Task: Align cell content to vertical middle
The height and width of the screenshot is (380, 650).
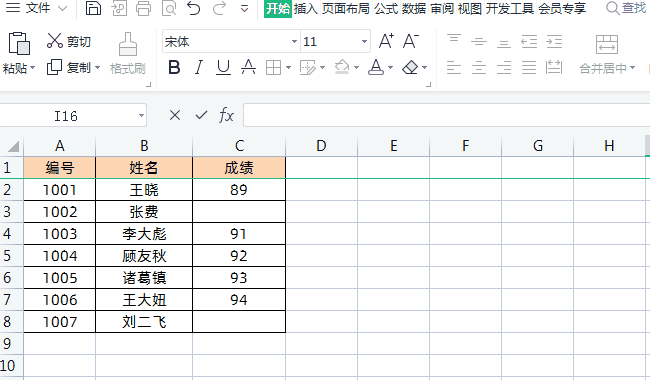Action: tap(479, 41)
